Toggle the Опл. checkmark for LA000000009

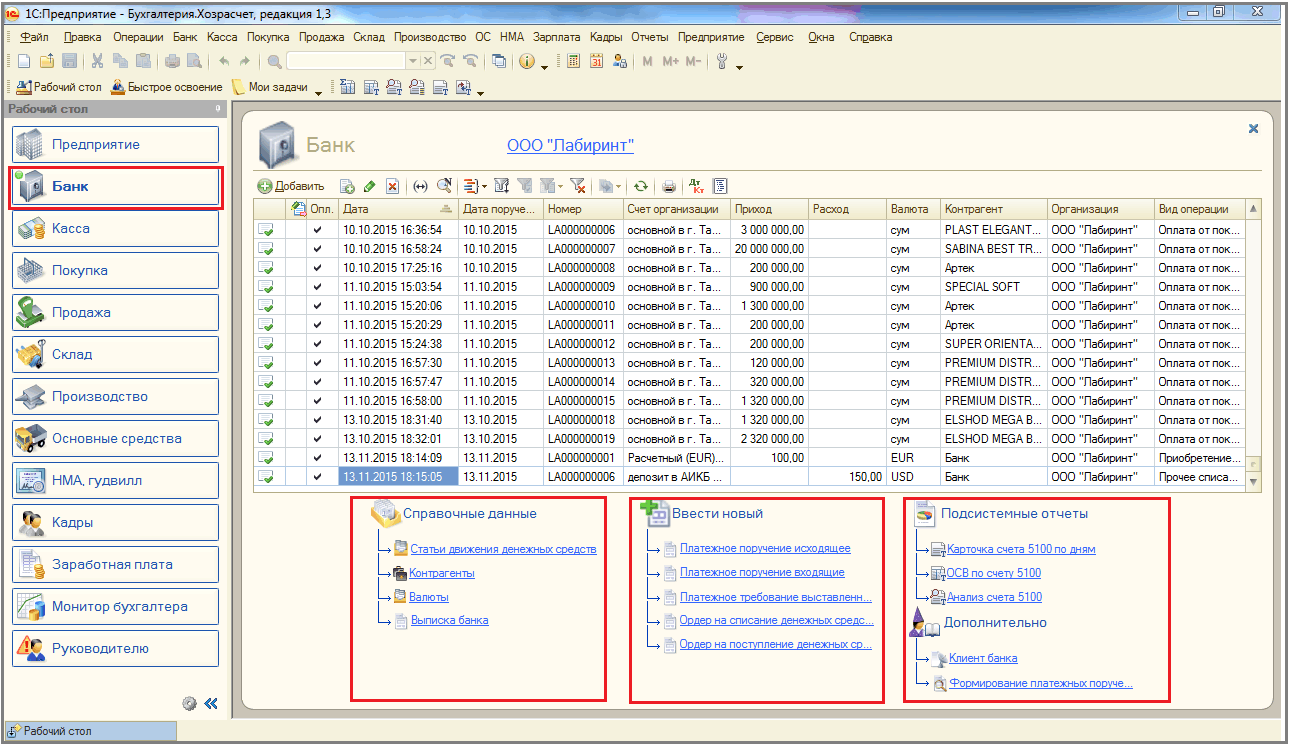(x=319, y=286)
